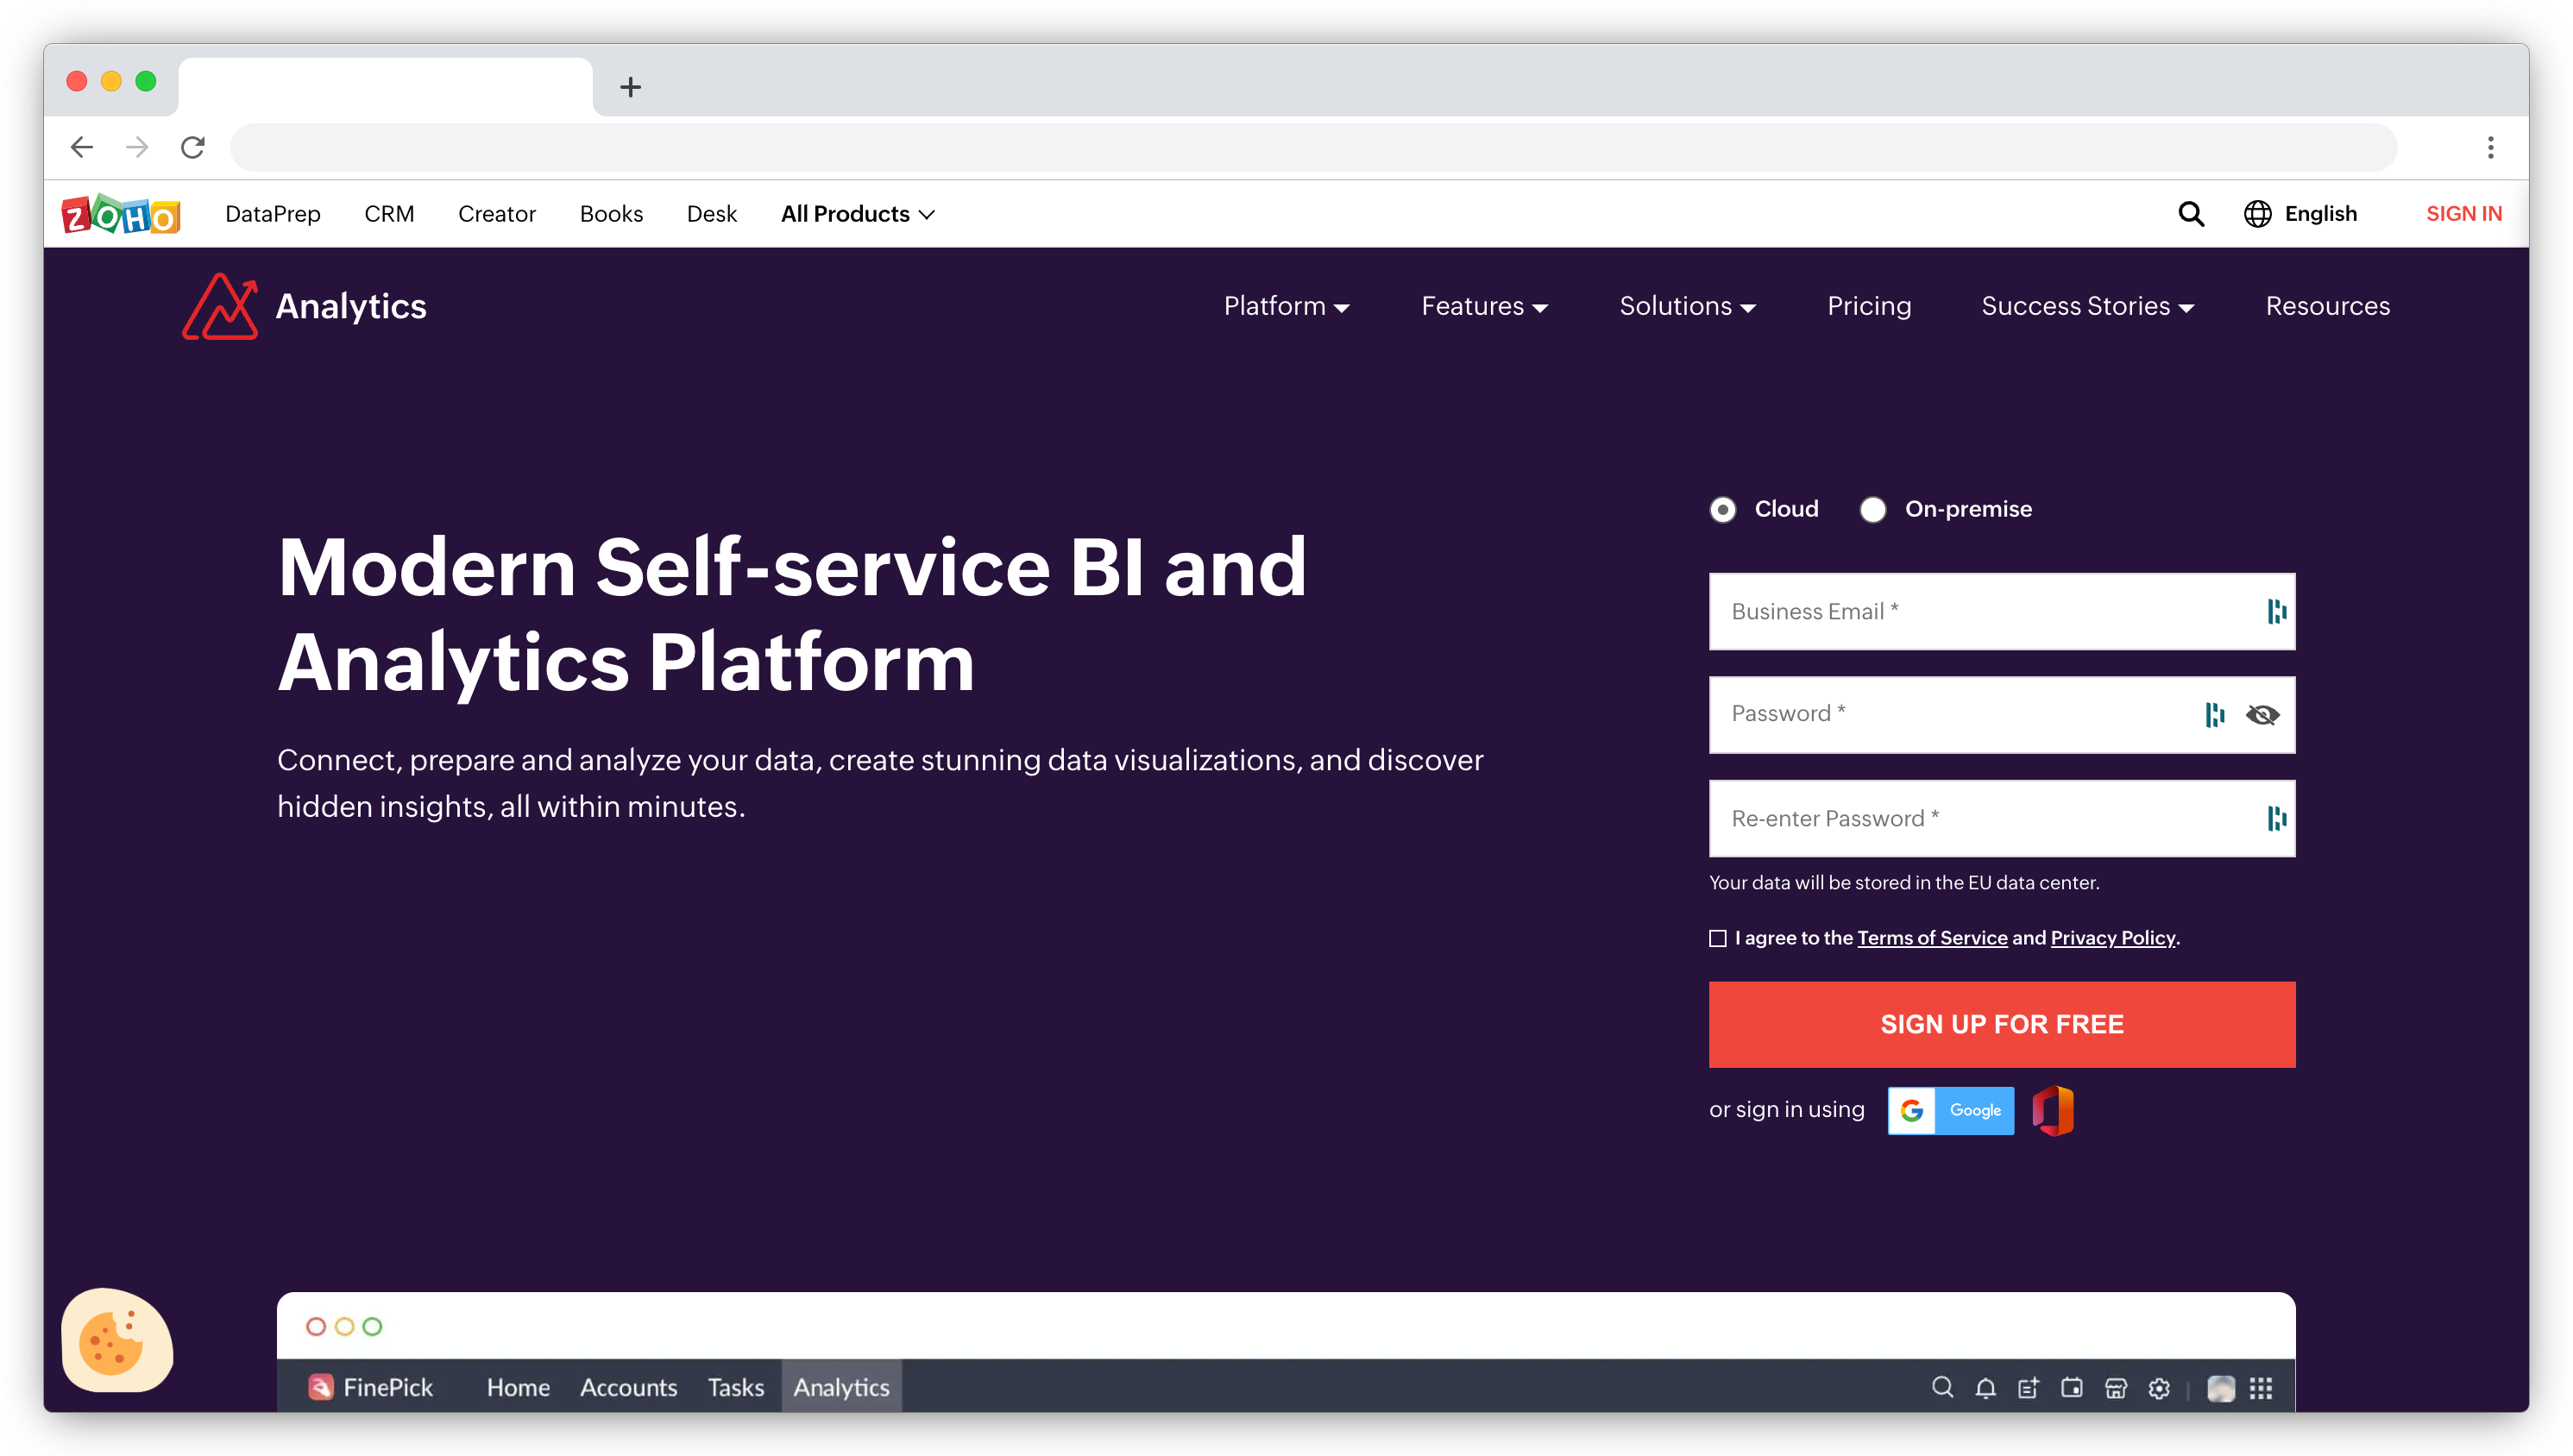This screenshot has width=2573, height=1456.
Task: Click the Analytics brand name text
Action: [x=351, y=306]
